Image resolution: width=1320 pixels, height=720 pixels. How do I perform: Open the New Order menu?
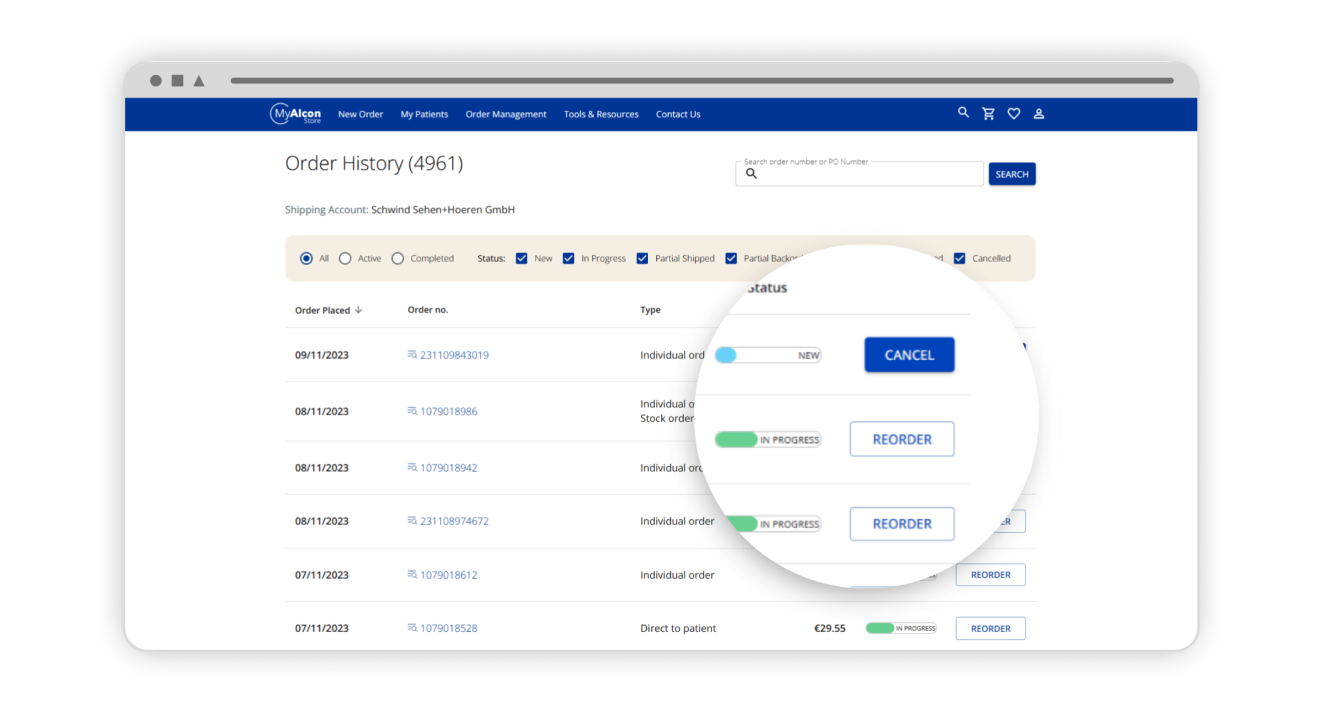[360, 114]
